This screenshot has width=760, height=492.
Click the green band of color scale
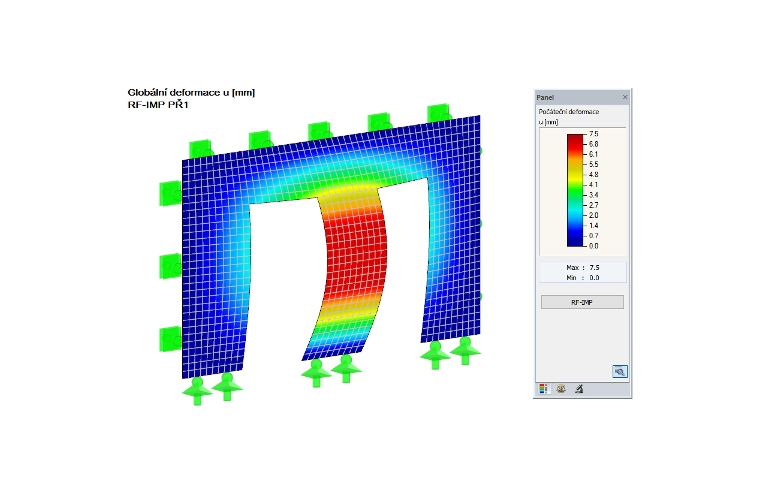point(575,191)
